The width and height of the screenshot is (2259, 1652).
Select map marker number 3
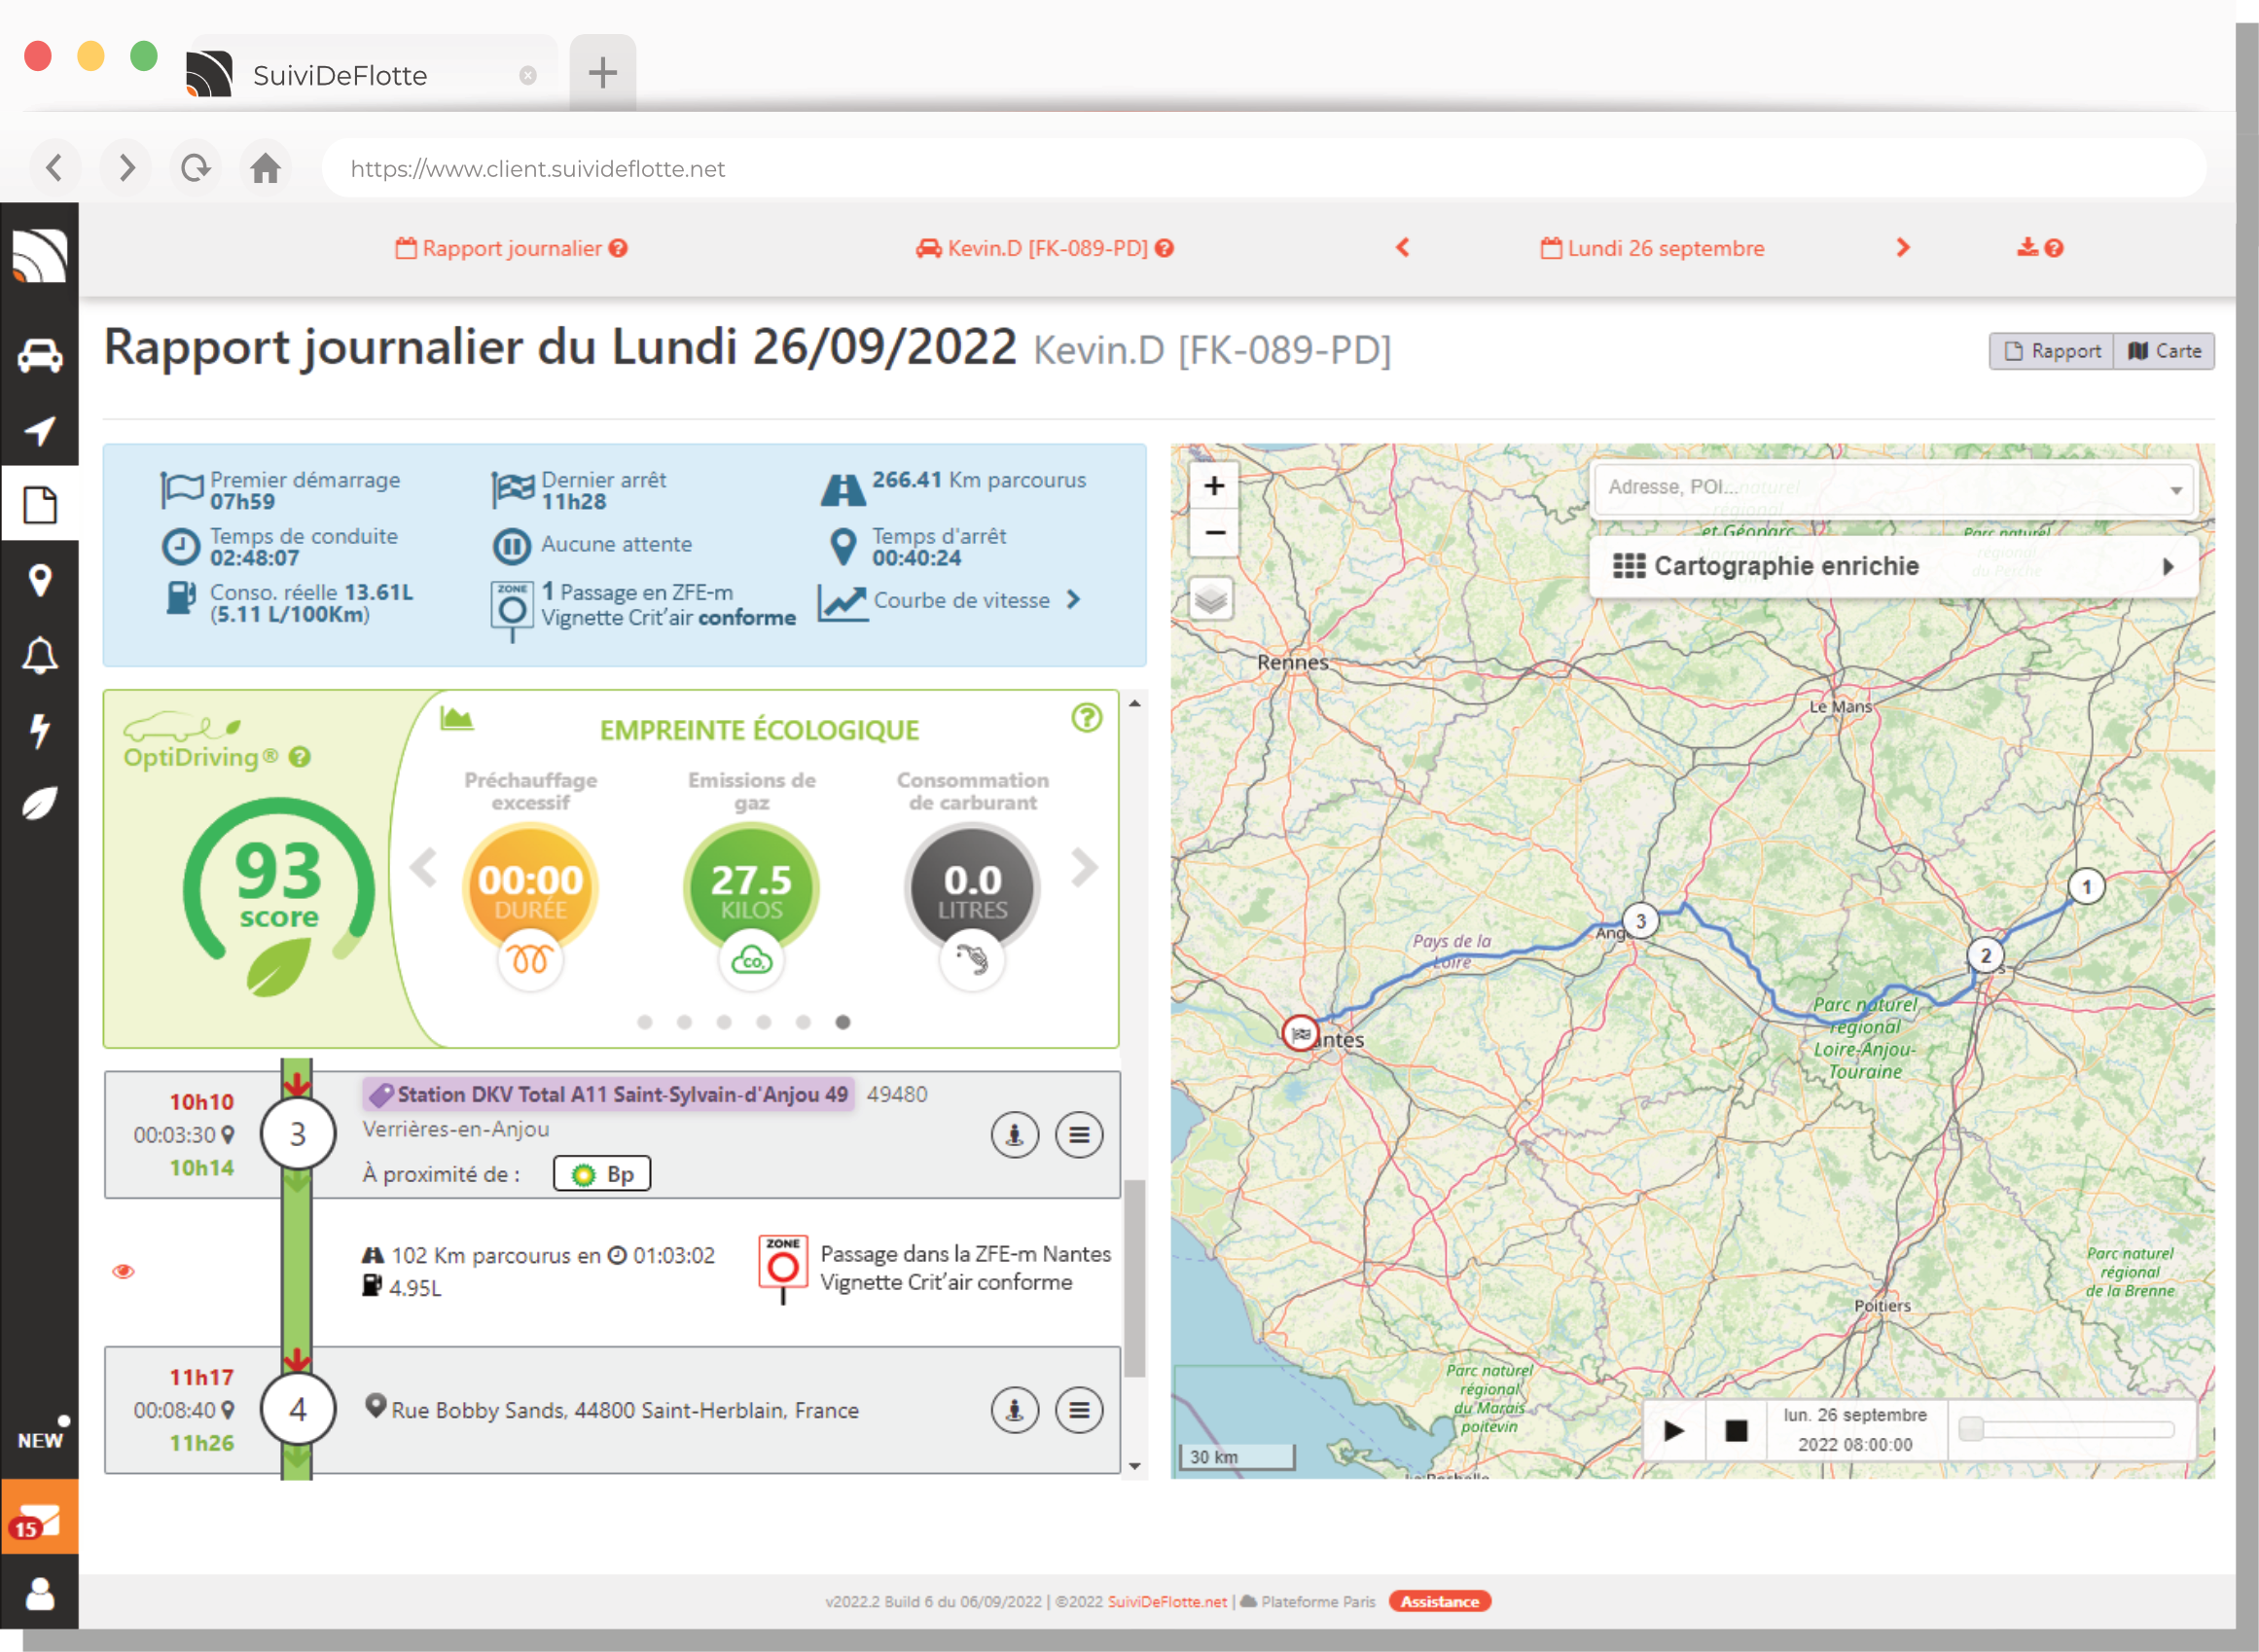coord(1640,921)
